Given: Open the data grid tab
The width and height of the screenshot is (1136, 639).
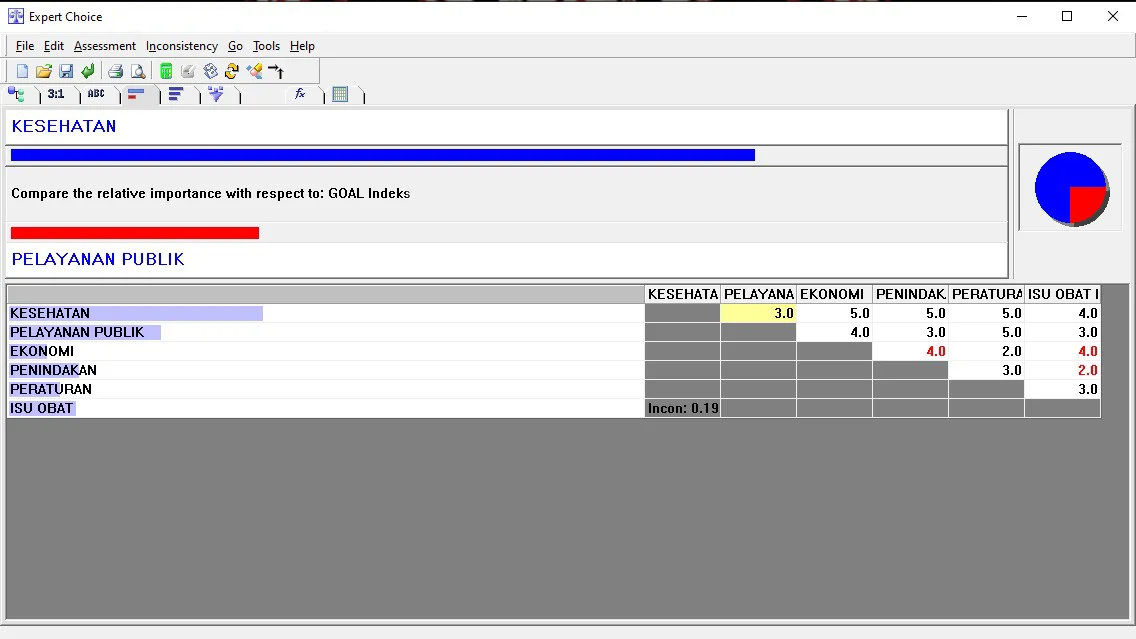Looking at the screenshot, I should coord(340,94).
